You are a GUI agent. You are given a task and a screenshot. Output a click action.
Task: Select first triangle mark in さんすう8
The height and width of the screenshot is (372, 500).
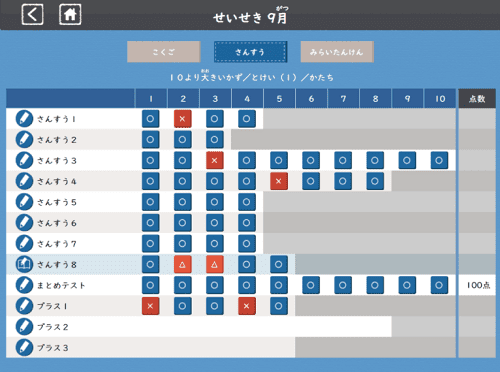[183, 264]
